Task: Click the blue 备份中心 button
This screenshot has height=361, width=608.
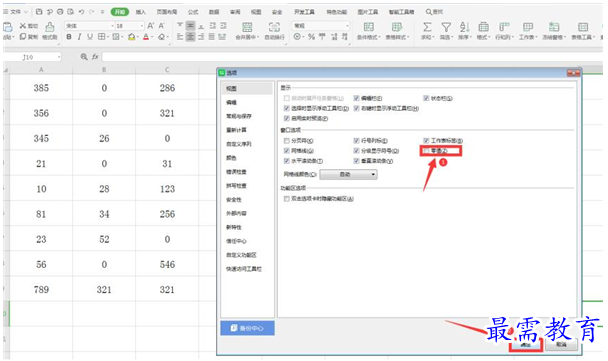Action: (x=247, y=328)
